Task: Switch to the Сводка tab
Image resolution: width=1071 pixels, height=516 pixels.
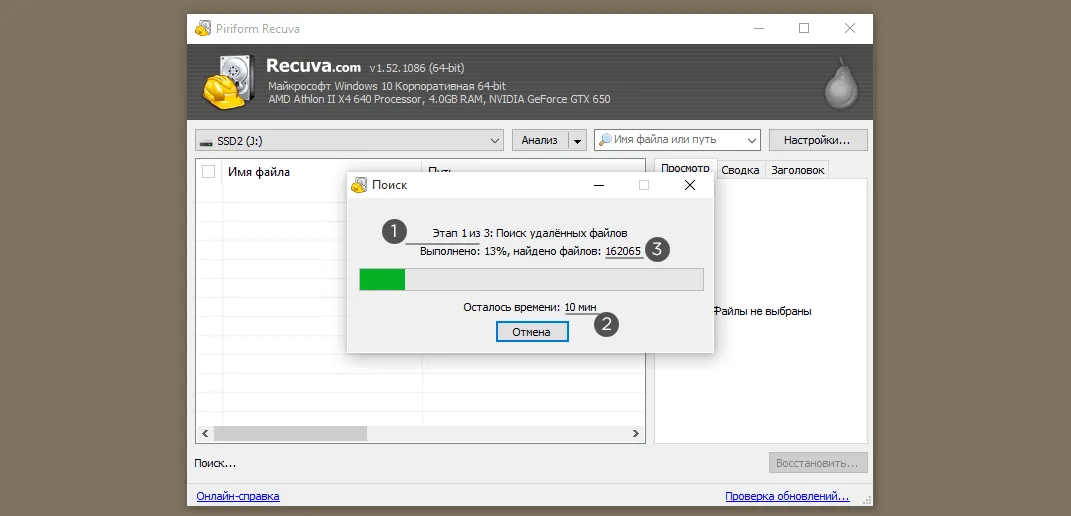Action: 740,170
